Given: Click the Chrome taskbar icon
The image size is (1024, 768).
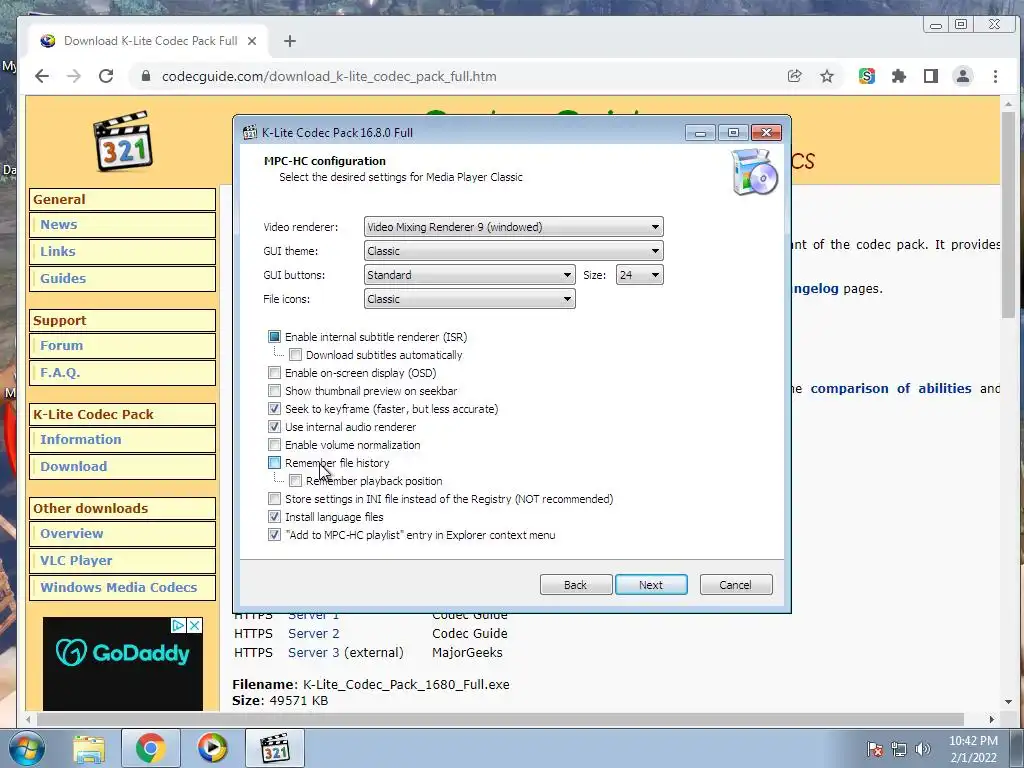Looking at the screenshot, I should [150, 748].
